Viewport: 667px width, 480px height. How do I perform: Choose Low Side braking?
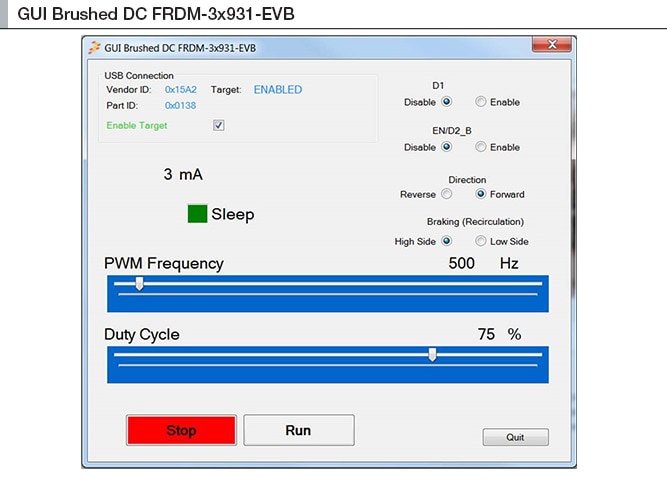tap(481, 241)
